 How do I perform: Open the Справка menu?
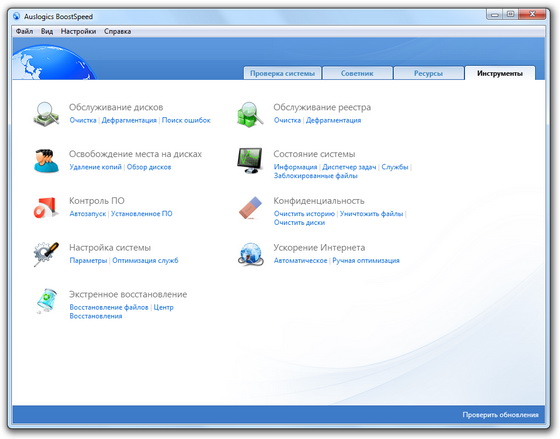point(118,31)
